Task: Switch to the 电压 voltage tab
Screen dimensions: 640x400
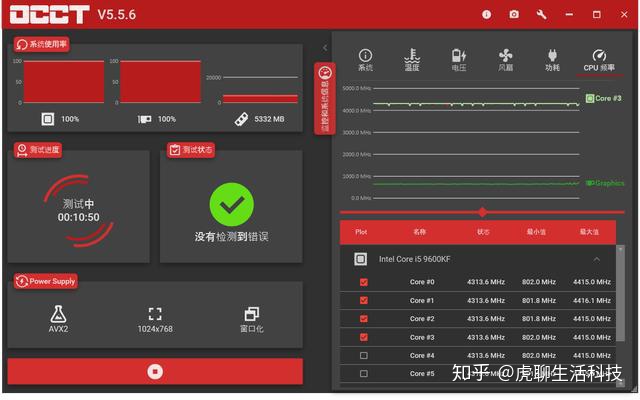Action: click(459, 60)
